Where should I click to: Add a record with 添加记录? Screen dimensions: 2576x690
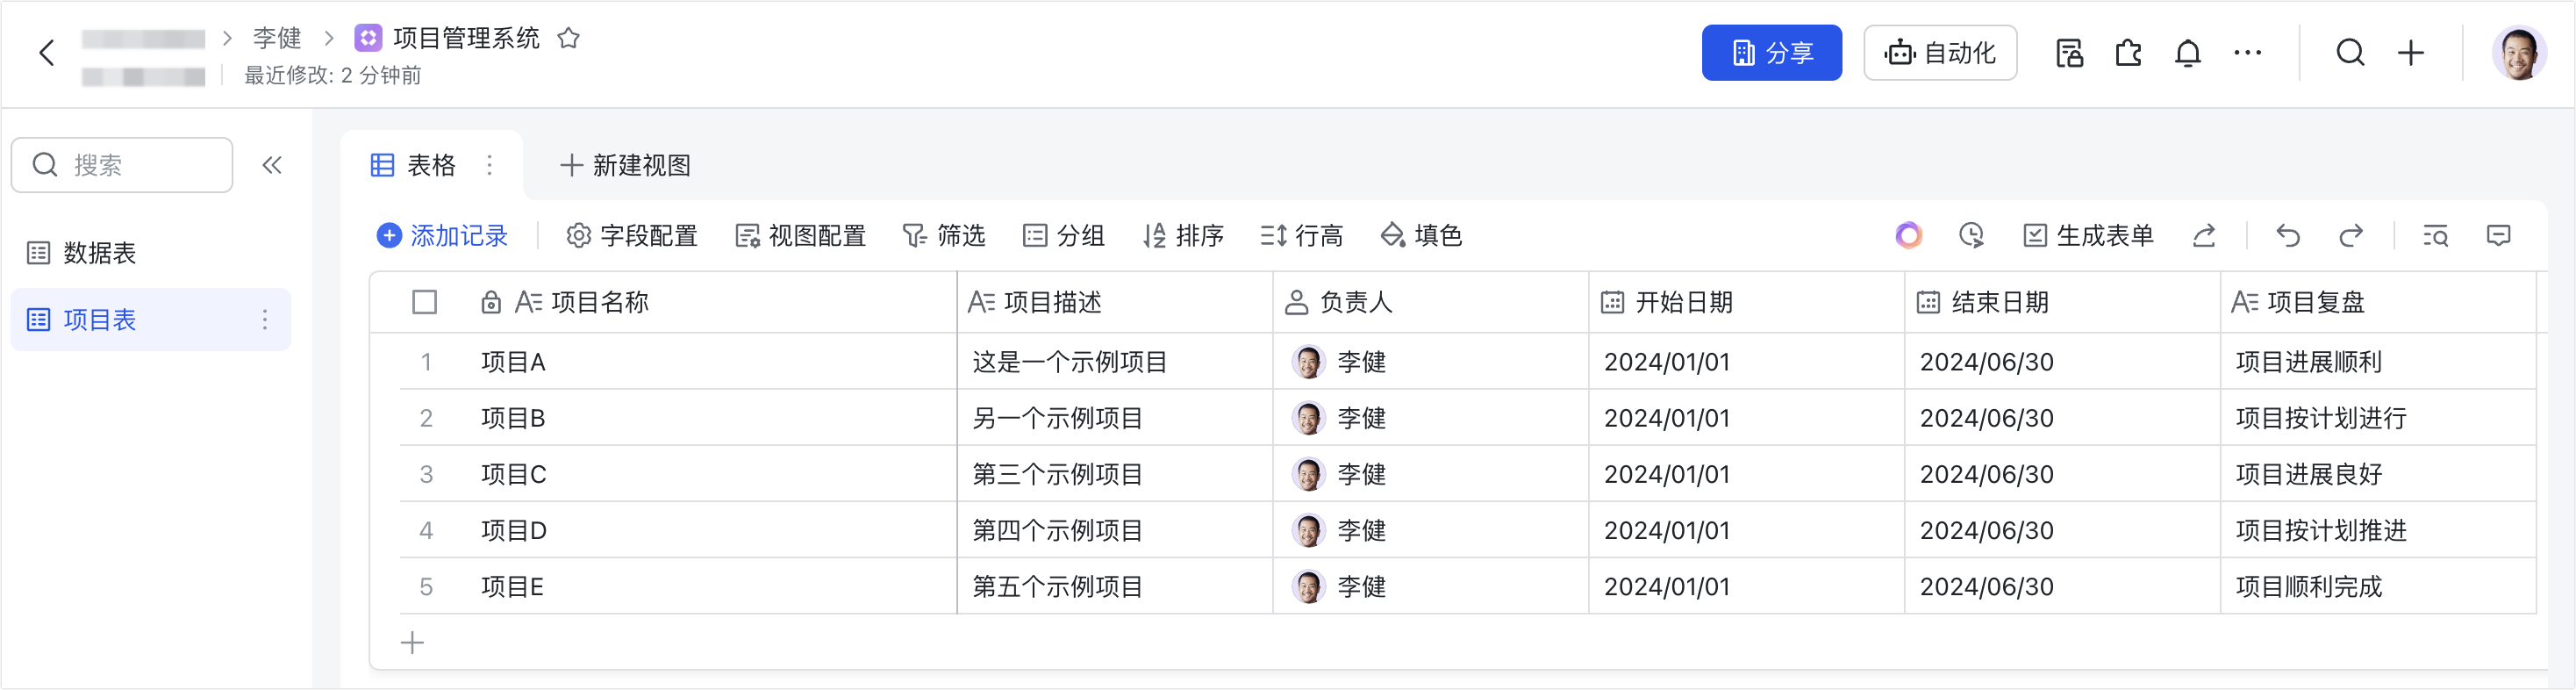click(x=443, y=236)
